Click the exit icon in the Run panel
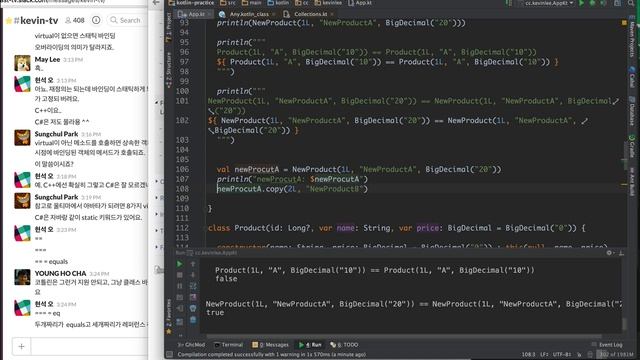Viewport: 640px width, 360px height. pos(180,308)
